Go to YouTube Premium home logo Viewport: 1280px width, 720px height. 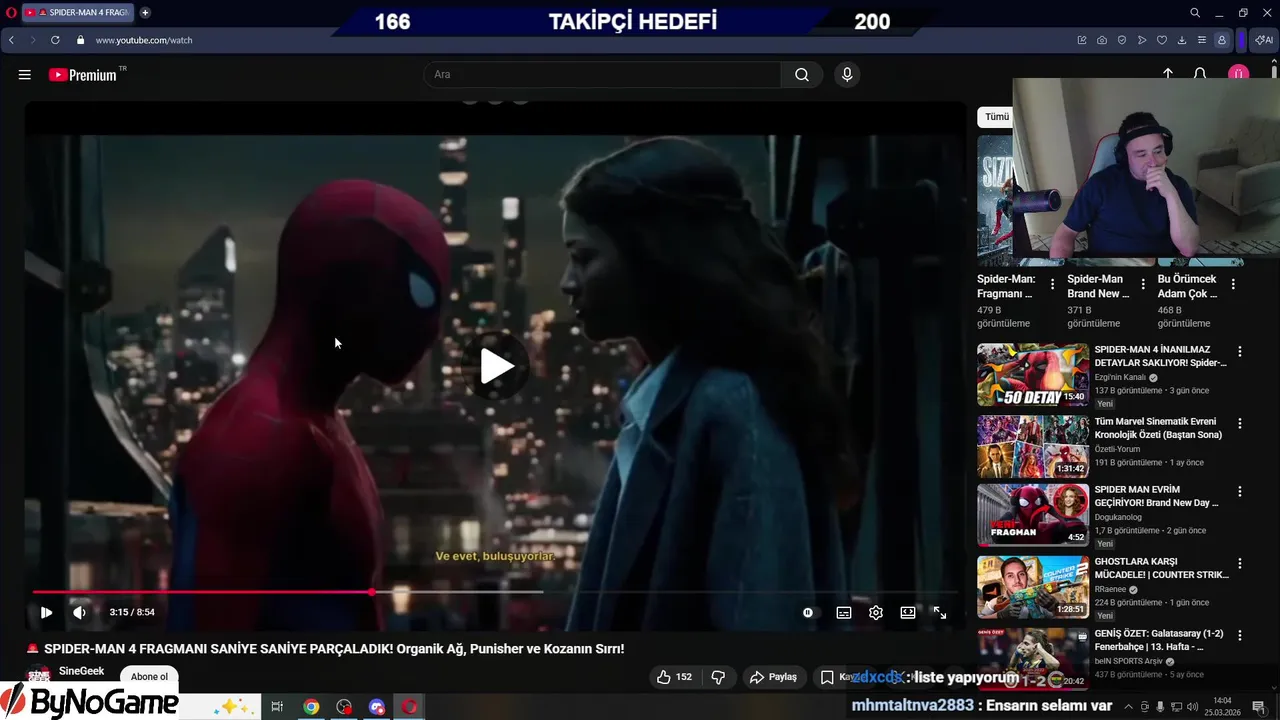[83, 75]
